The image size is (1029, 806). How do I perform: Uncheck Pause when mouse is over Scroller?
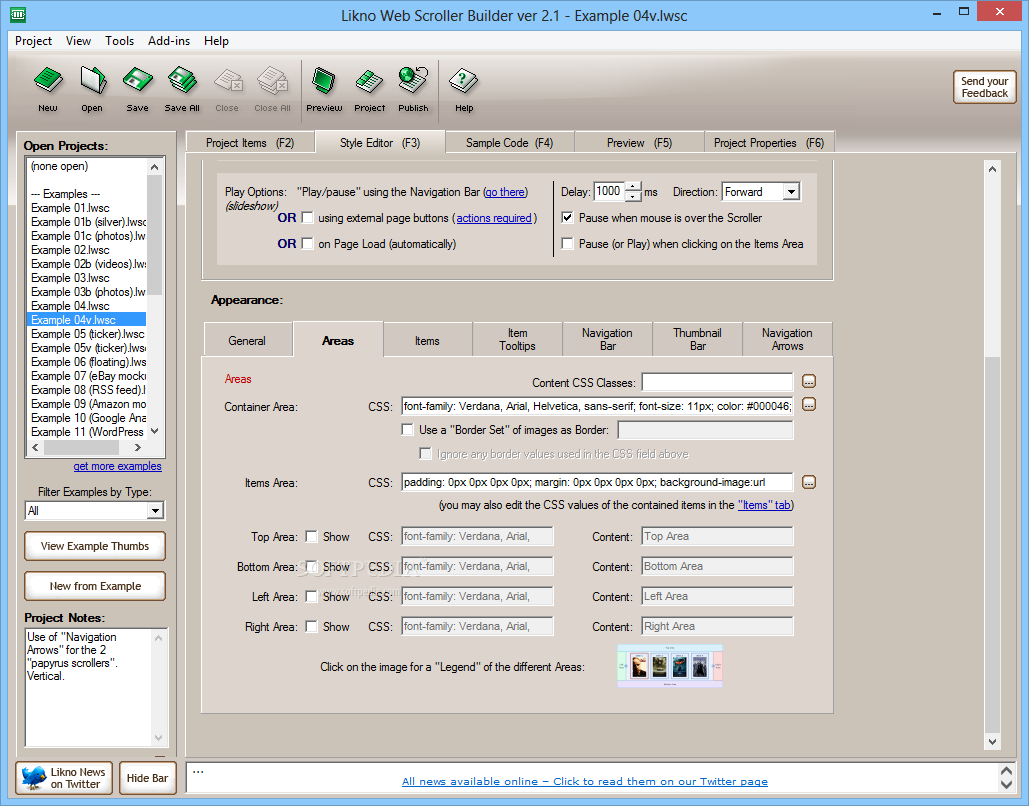point(568,218)
